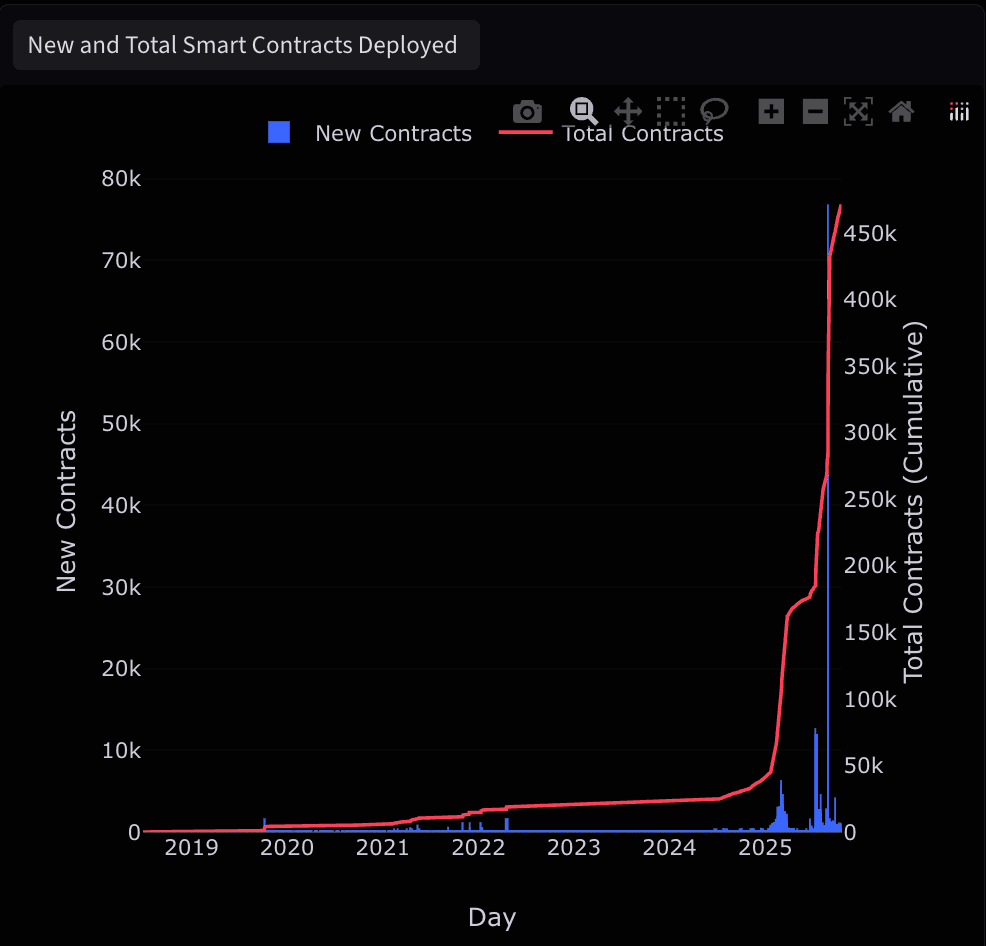Click the chart title New and Total Smart Contracts Deployed
The height and width of the screenshot is (946, 986).
coord(243,45)
